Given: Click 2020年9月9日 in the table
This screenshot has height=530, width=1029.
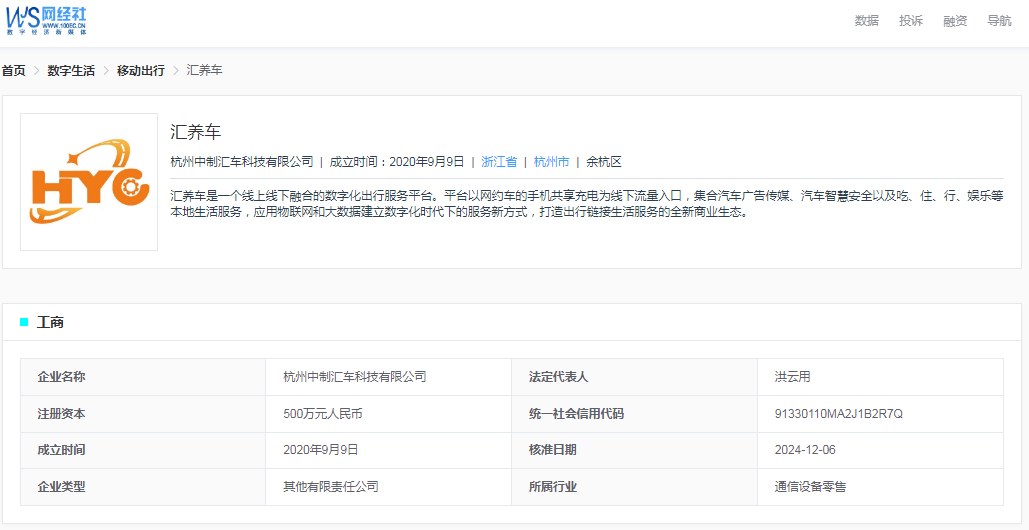Looking at the screenshot, I should click(x=320, y=450).
